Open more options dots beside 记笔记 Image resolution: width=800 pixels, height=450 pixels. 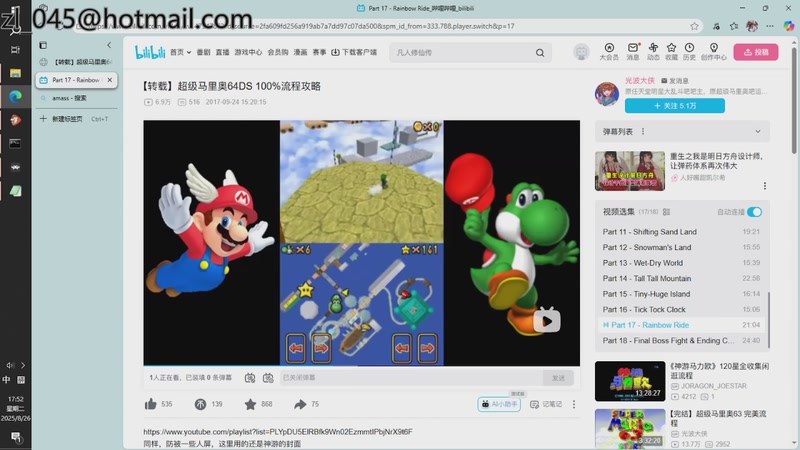tap(574, 404)
